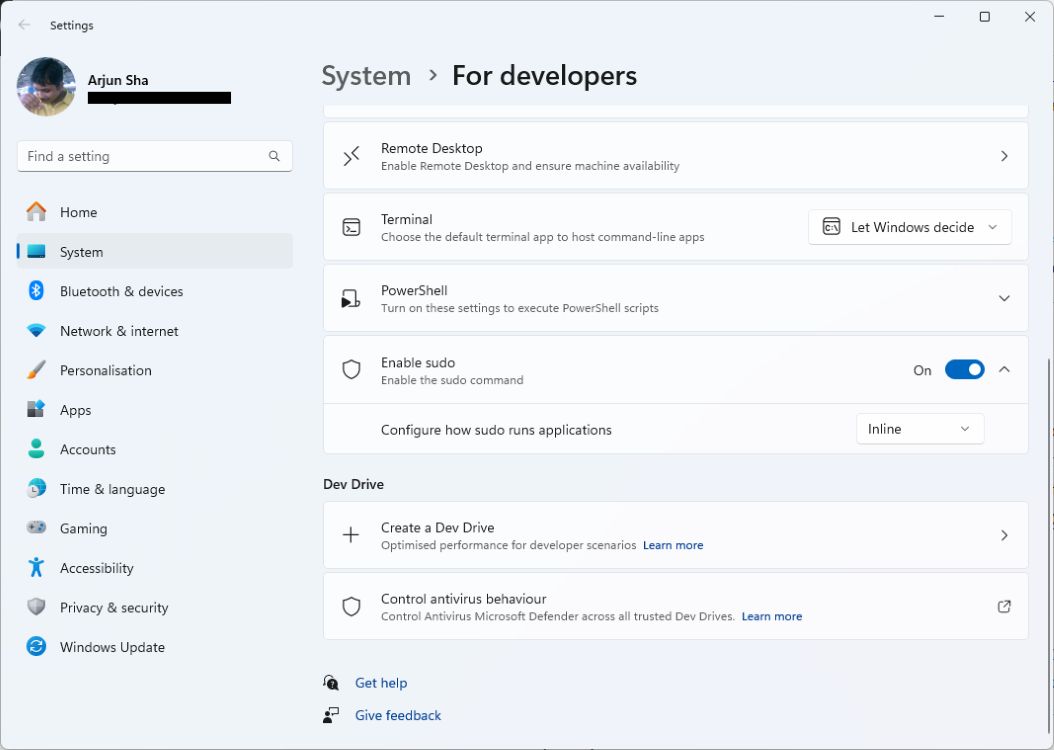Click the Arjun Sha profile picture
Screen dimensions: 1054x750
(x=46, y=87)
